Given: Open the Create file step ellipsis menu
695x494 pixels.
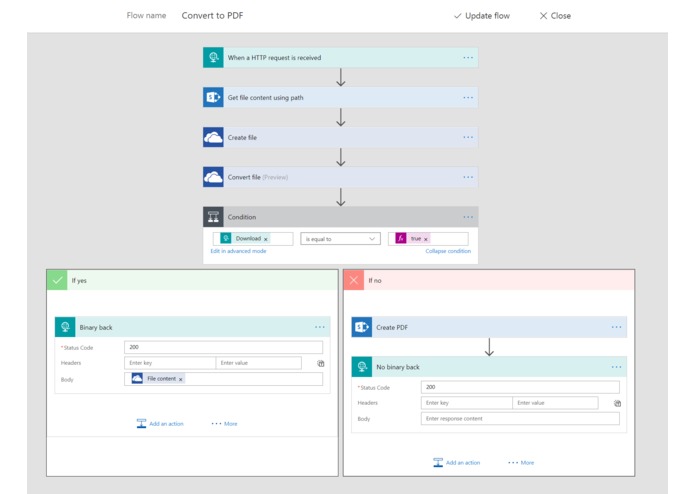Looking at the screenshot, I should pos(468,137).
